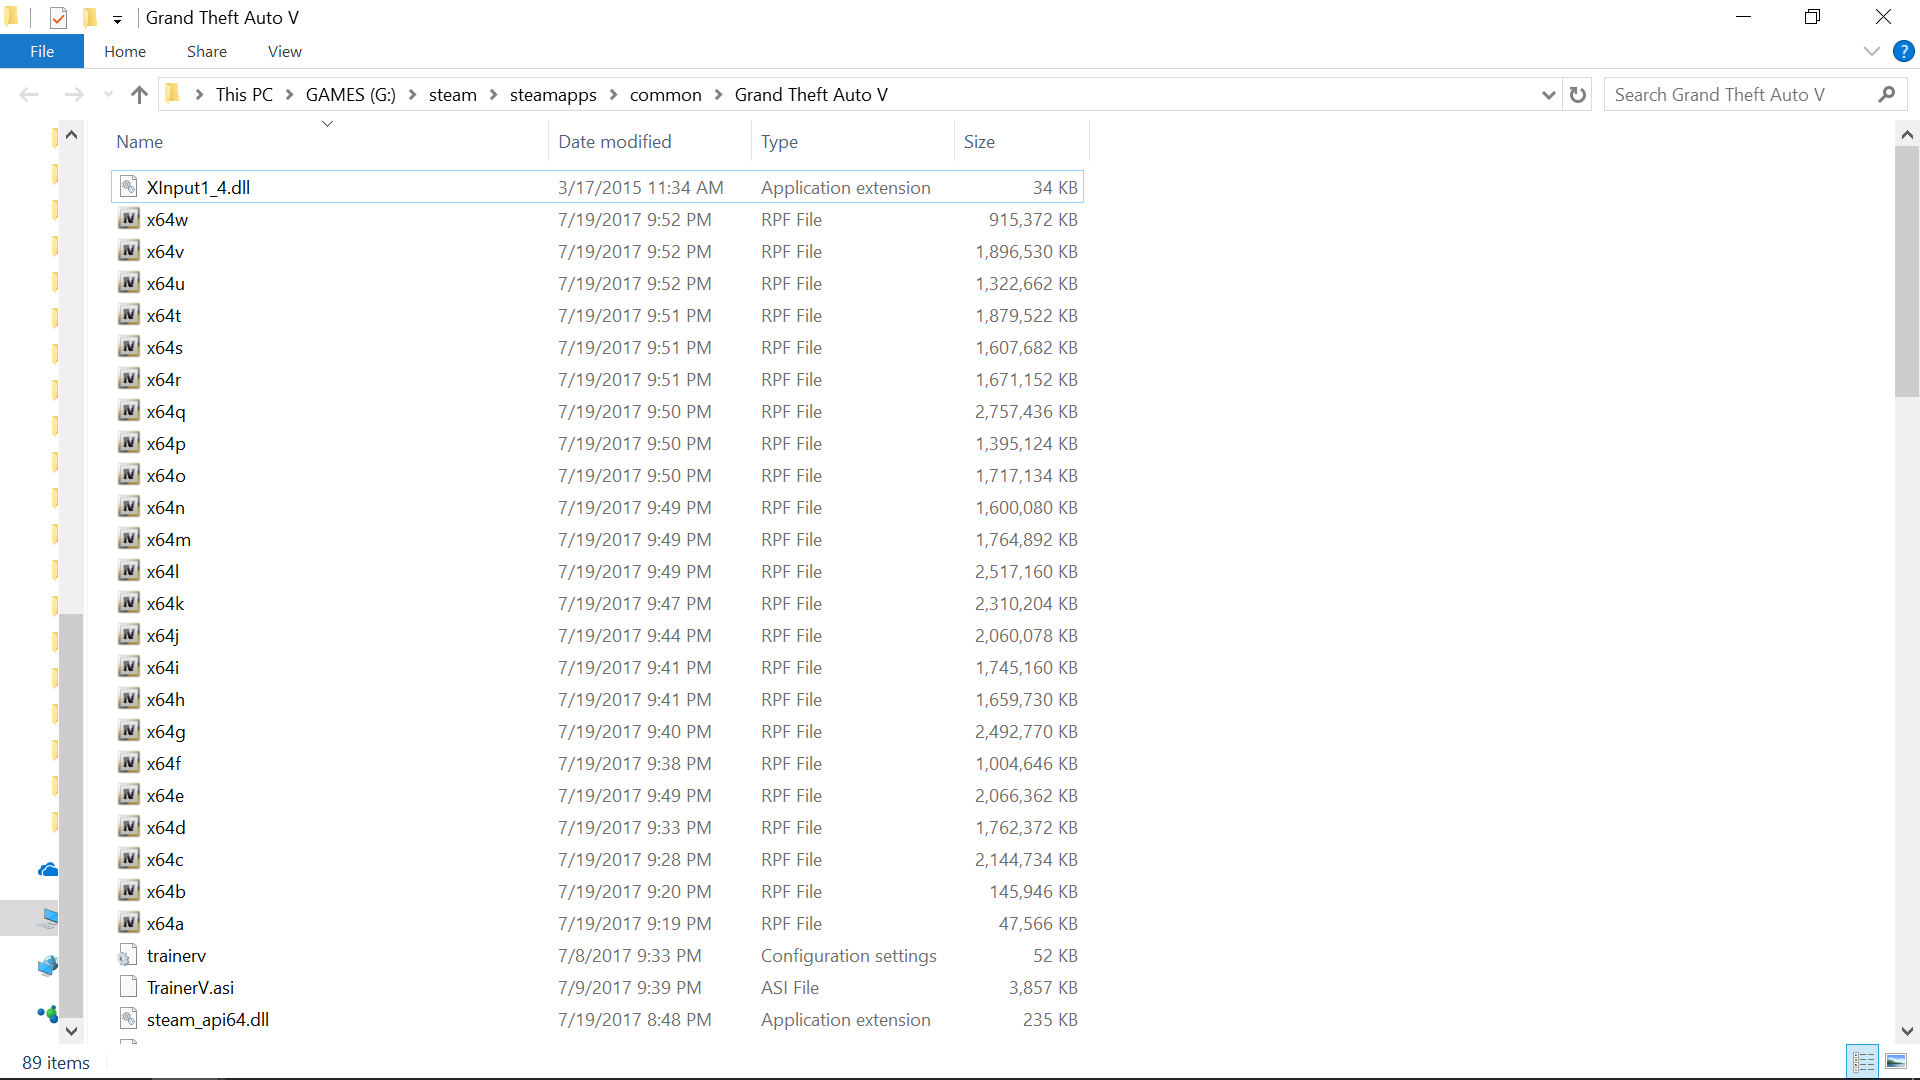Sort files by the Size column

(979, 142)
